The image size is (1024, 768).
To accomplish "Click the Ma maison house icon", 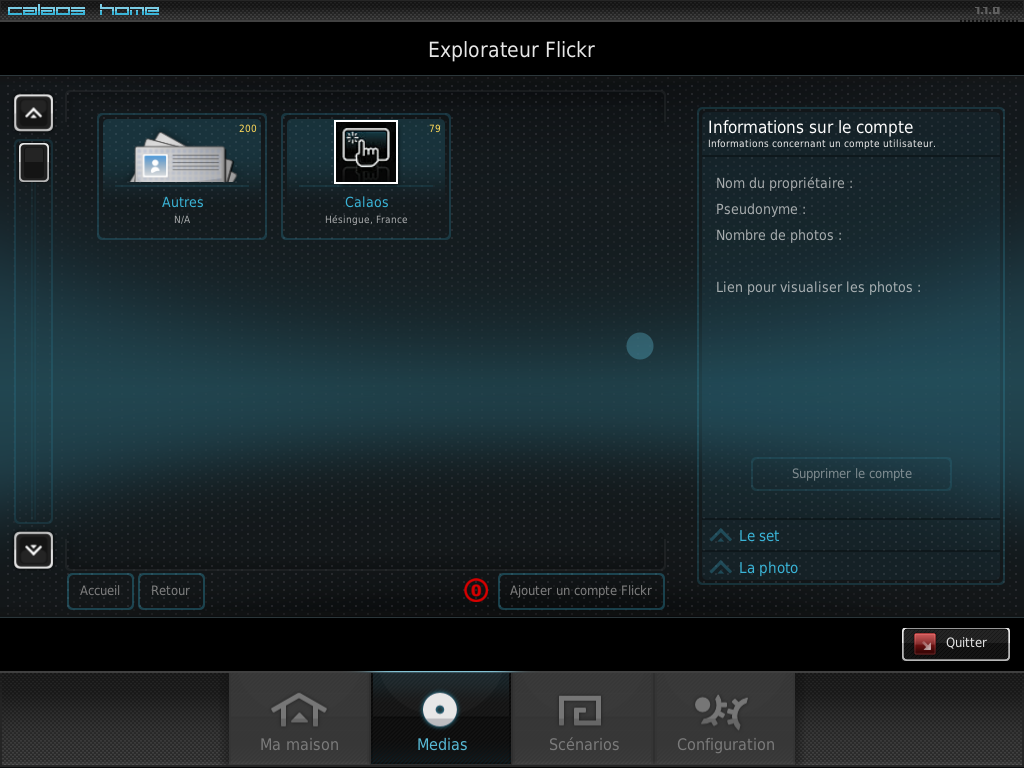I will pyautogui.click(x=299, y=710).
